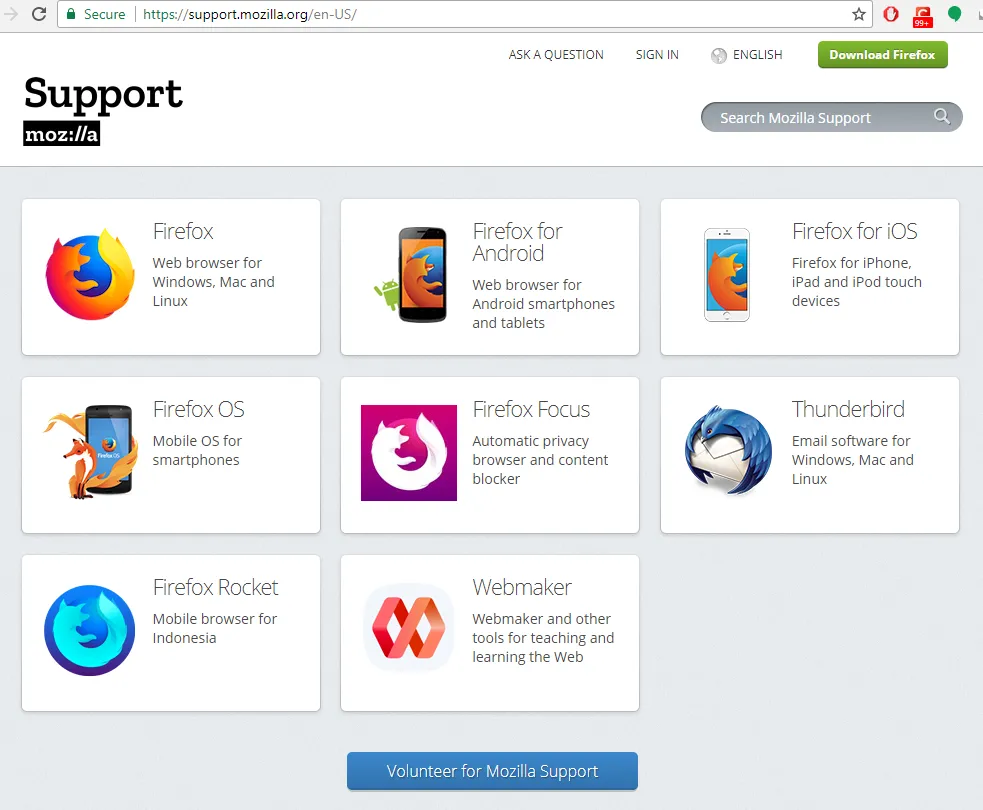Viewport: 983px width, 810px height.
Task: Click the address bar URL support.mozilla.org
Action: pos(248,14)
